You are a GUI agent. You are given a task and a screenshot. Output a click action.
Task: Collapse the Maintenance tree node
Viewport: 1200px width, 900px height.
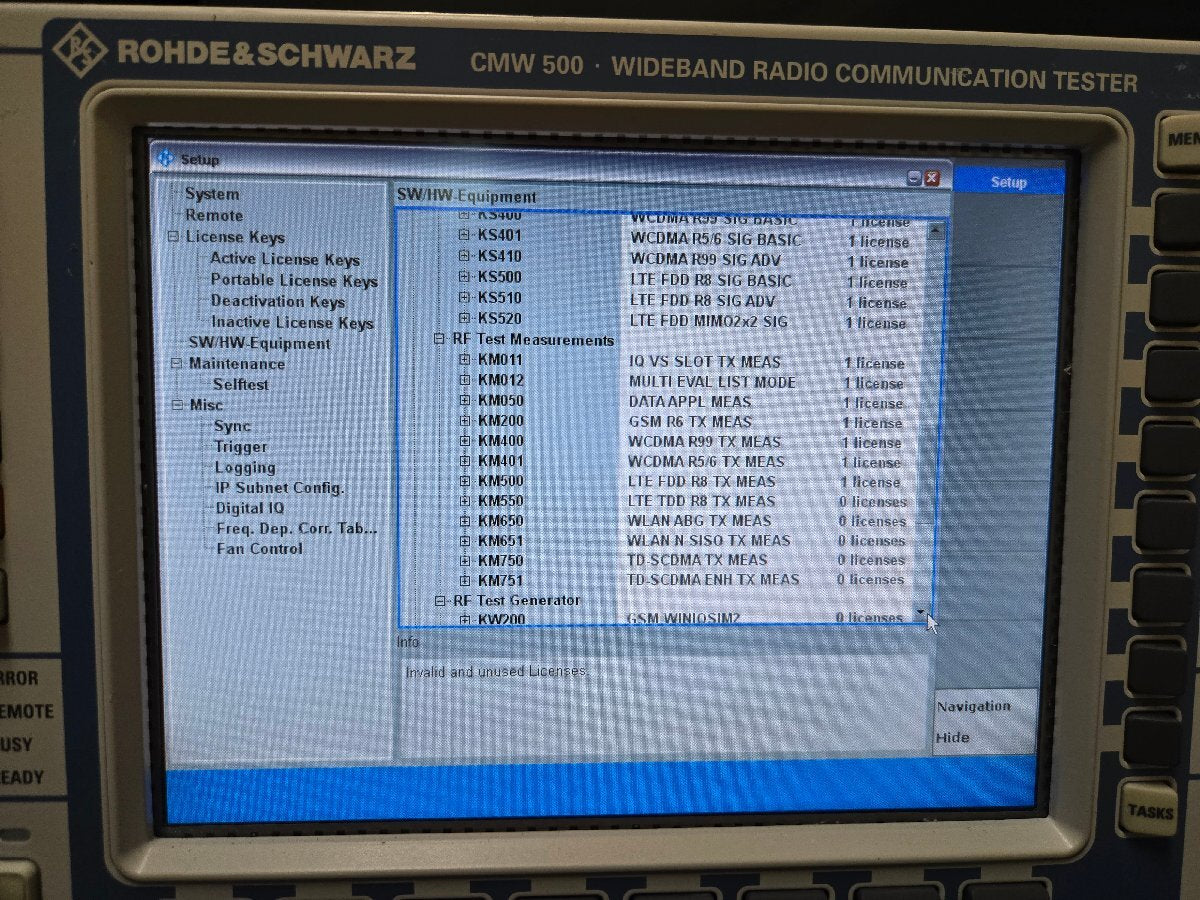[176, 364]
